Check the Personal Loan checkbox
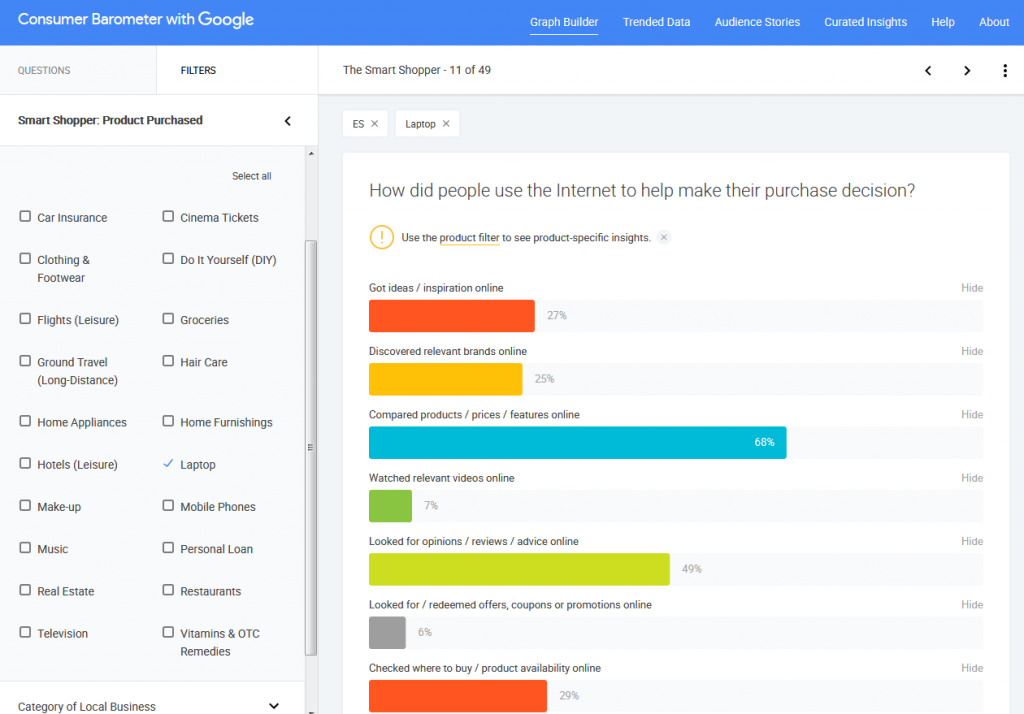The image size is (1024, 714). 168,548
